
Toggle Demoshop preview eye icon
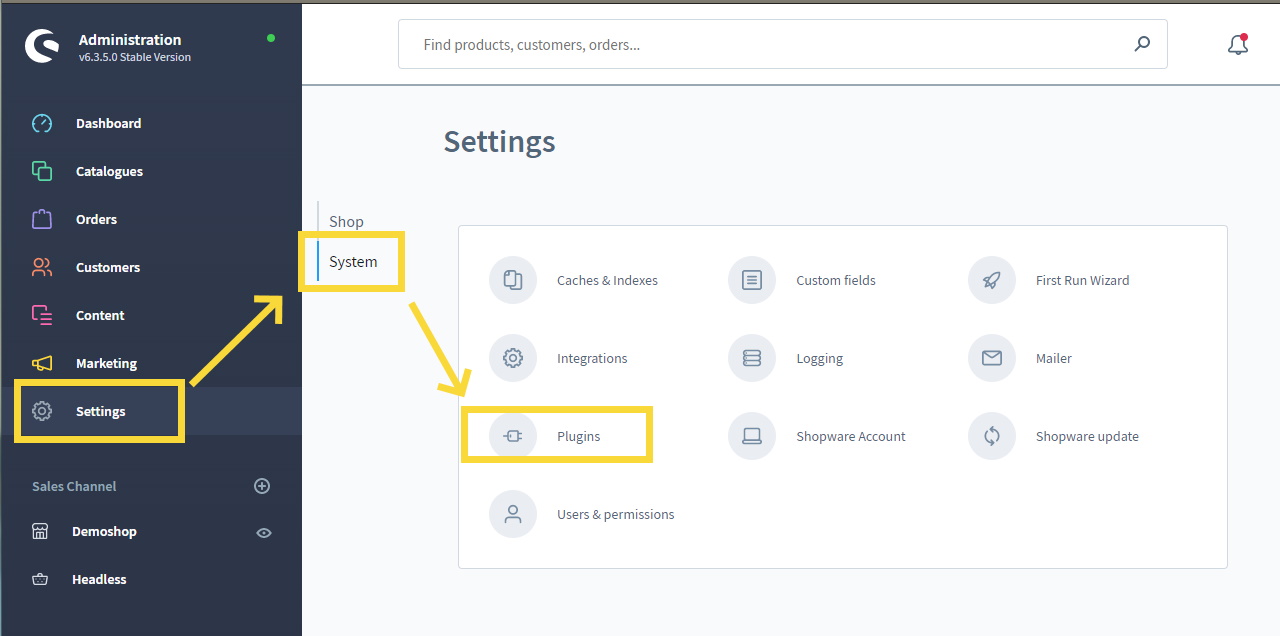(264, 533)
